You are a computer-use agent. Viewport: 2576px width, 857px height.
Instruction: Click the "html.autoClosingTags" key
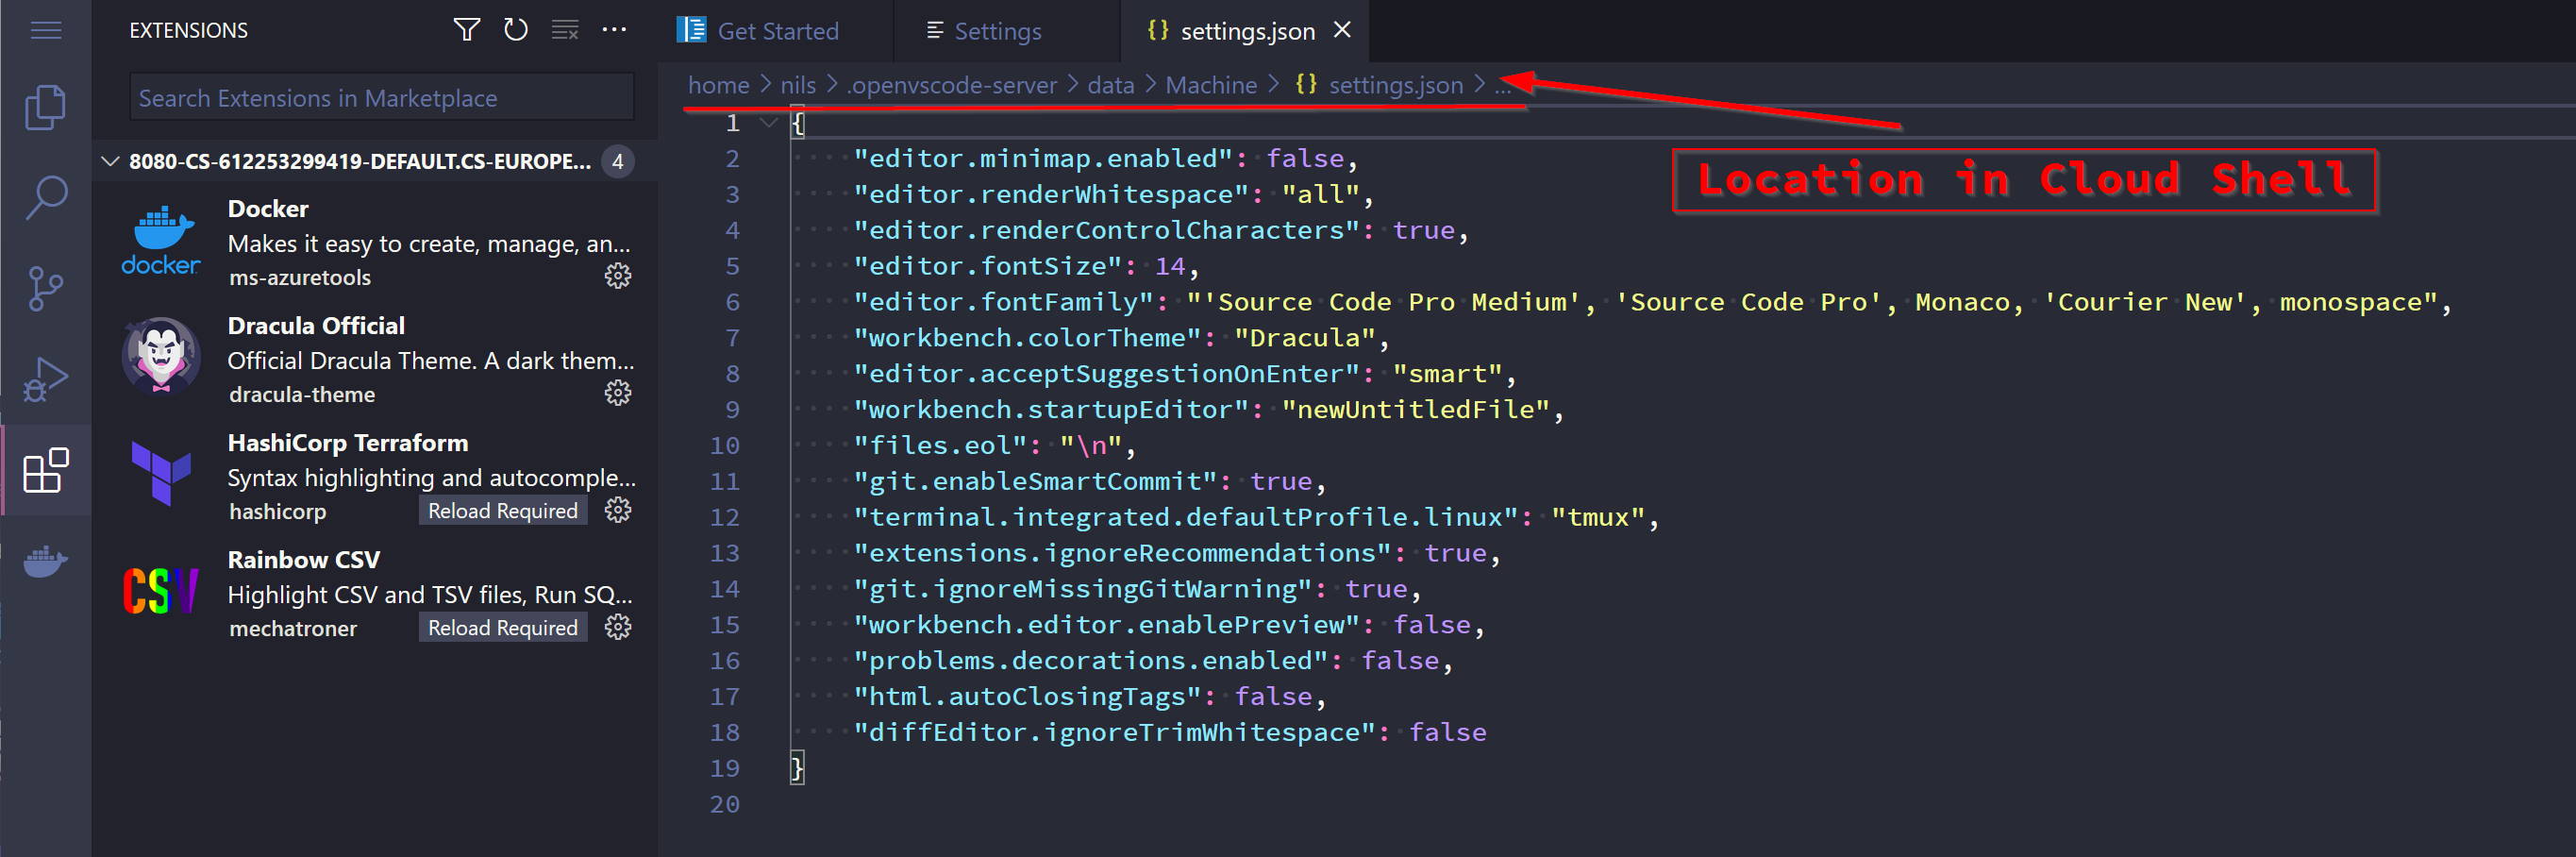coord(1026,696)
